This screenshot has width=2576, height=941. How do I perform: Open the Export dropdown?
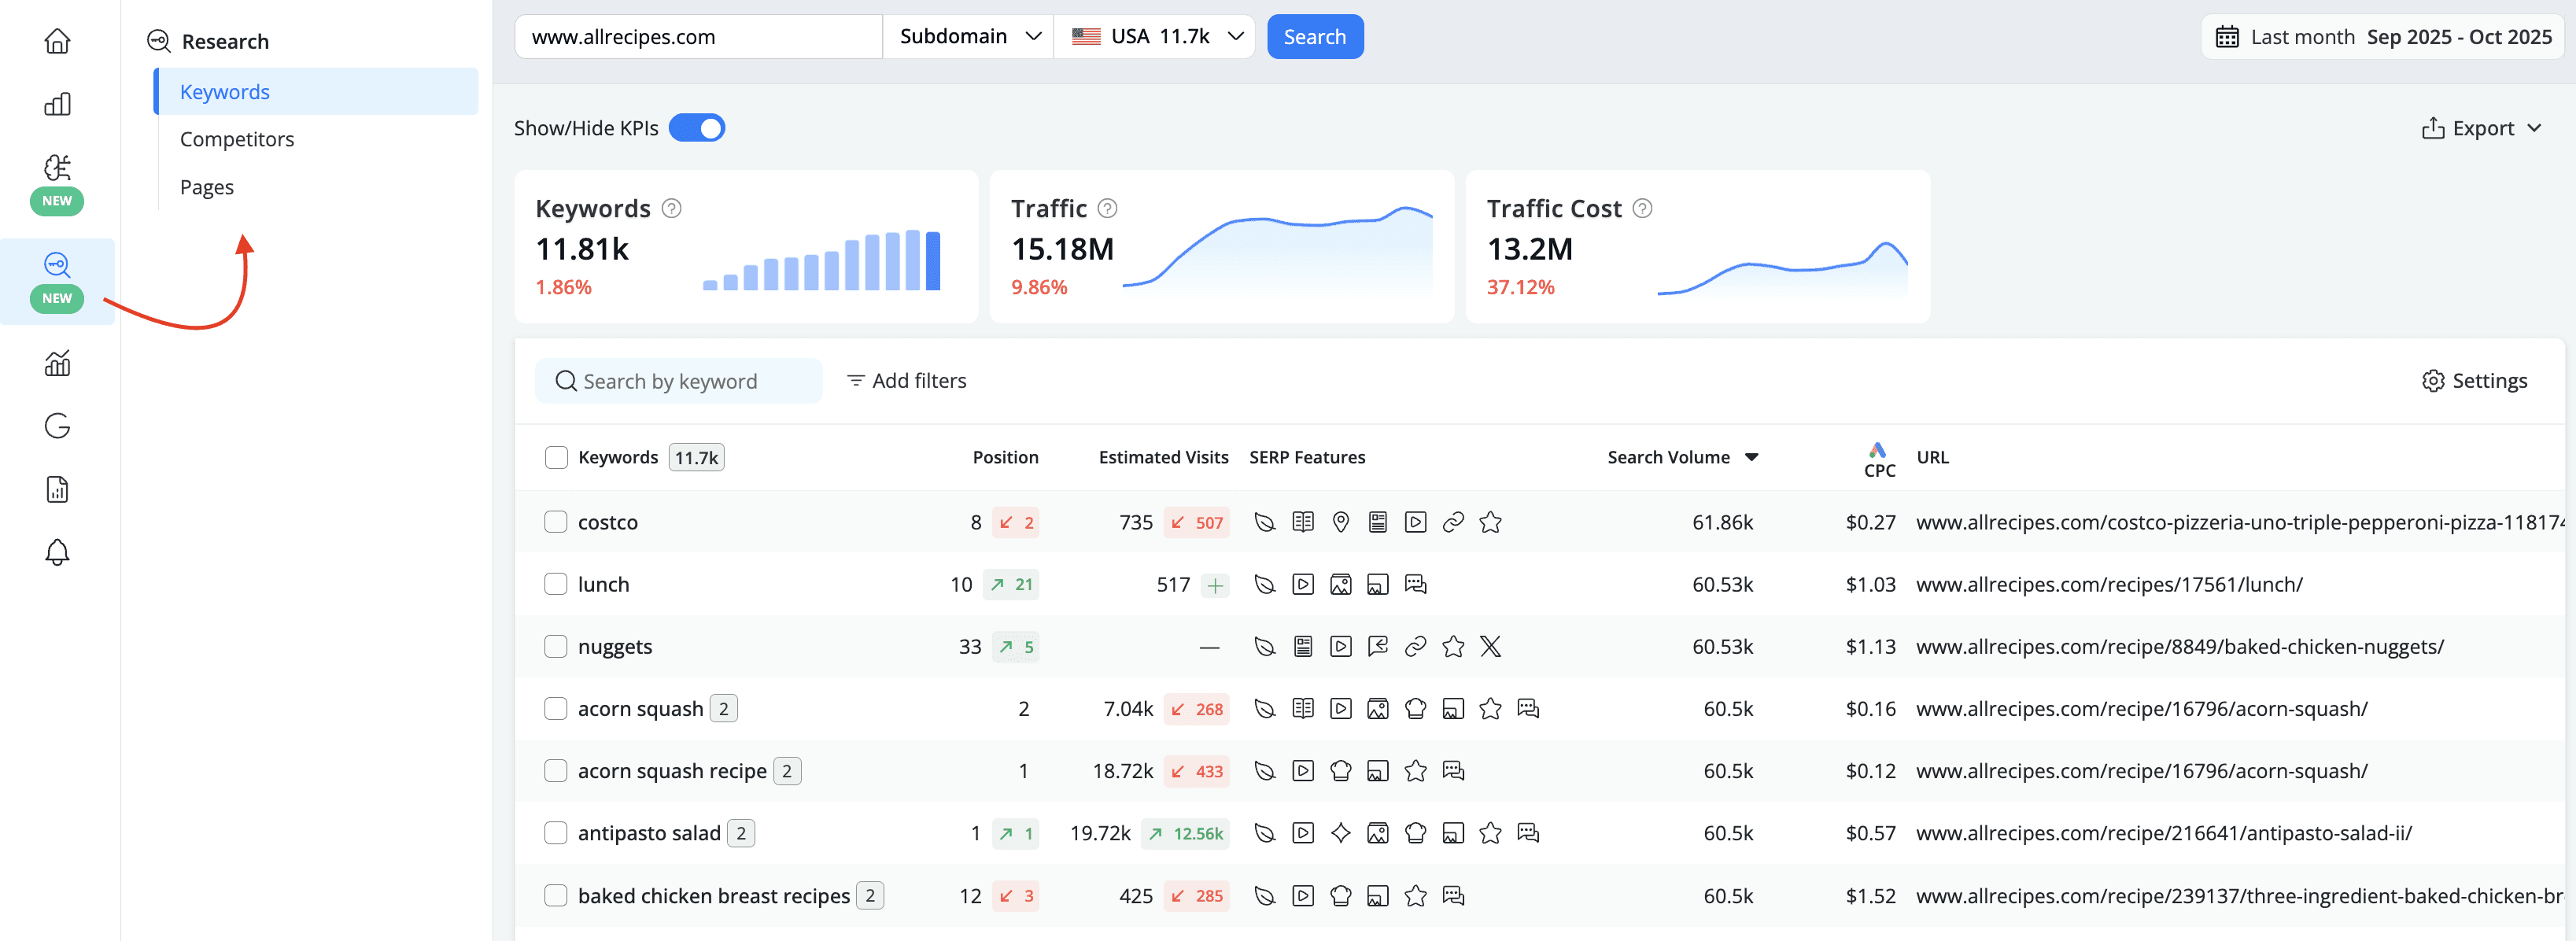pos(2482,128)
